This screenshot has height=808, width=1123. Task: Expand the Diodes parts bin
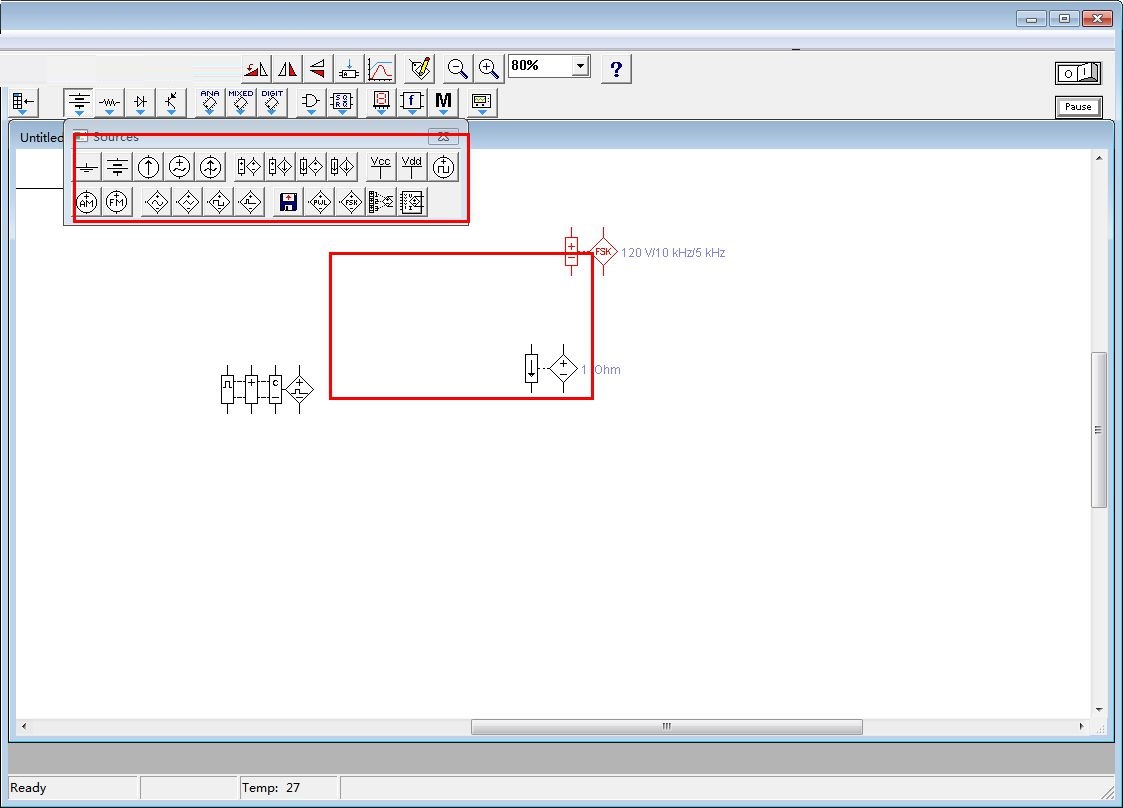(140, 102)
